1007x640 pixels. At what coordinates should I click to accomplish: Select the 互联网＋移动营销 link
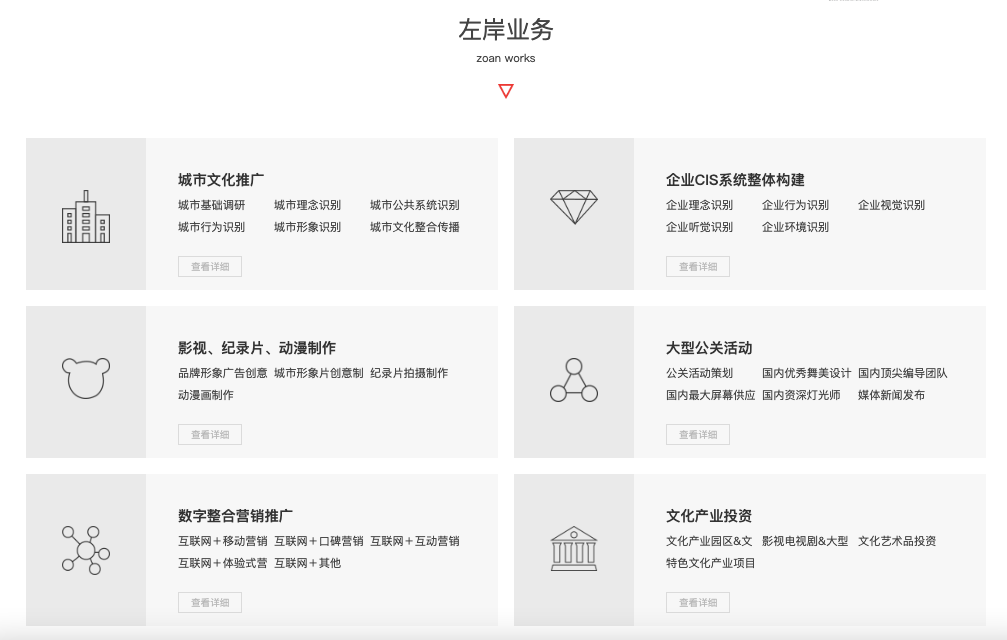(x=221, y=541)
